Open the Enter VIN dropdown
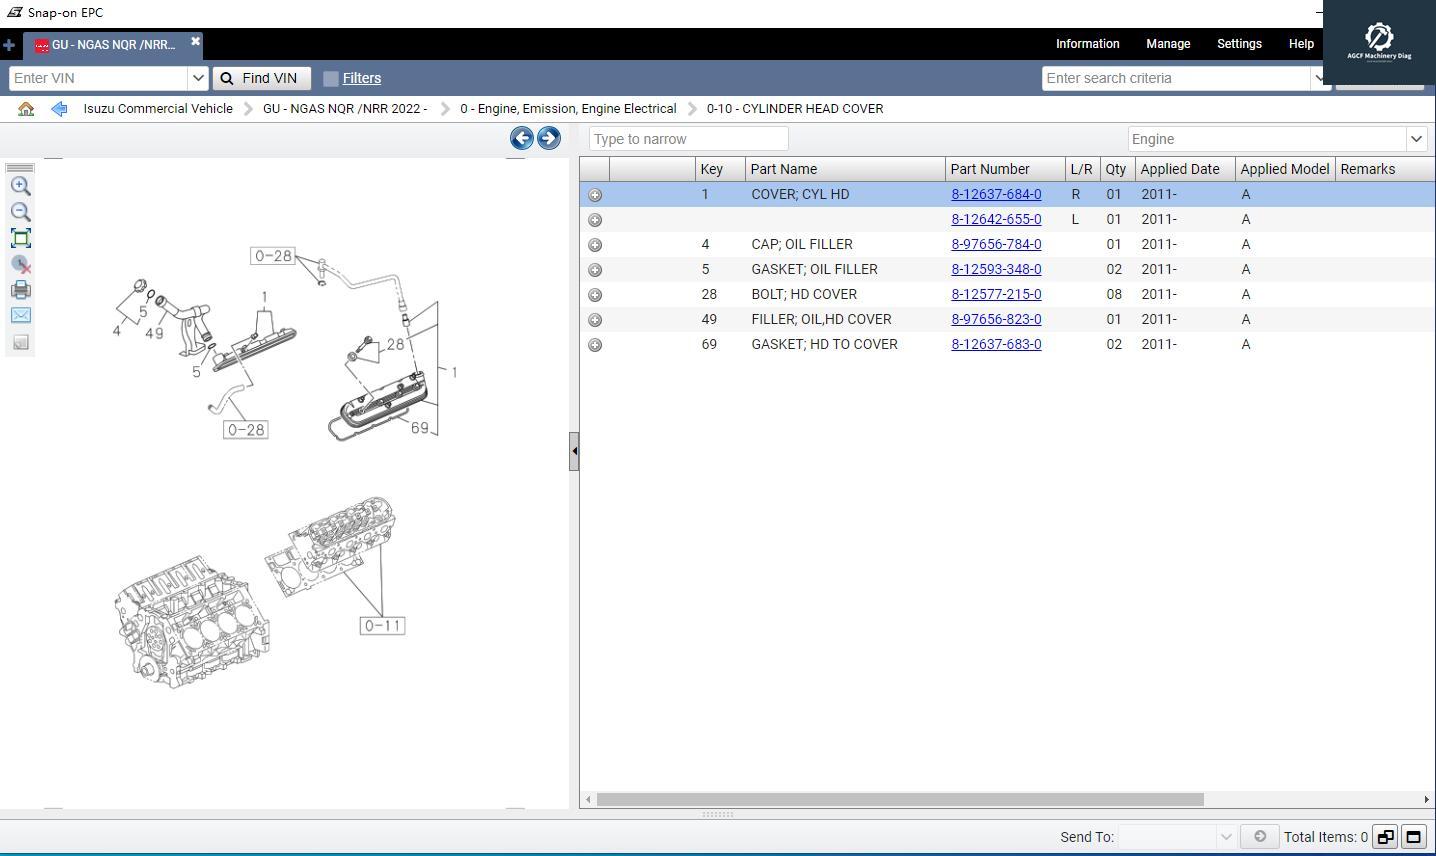This screenshot has height=856, width=1436. pyautogui.click(x=198, y=77)
